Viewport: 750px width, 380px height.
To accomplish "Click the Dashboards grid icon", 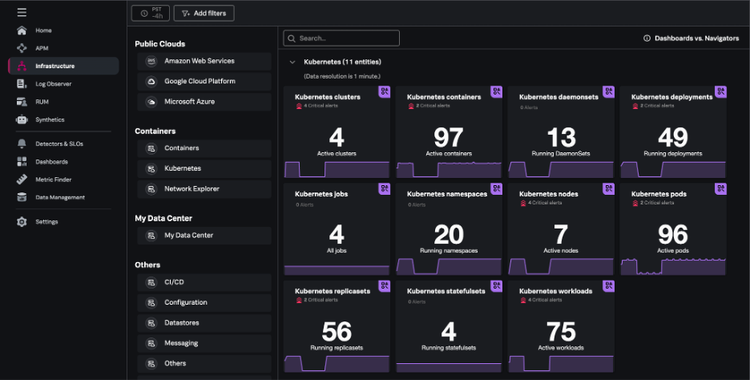I will (22, 162).
